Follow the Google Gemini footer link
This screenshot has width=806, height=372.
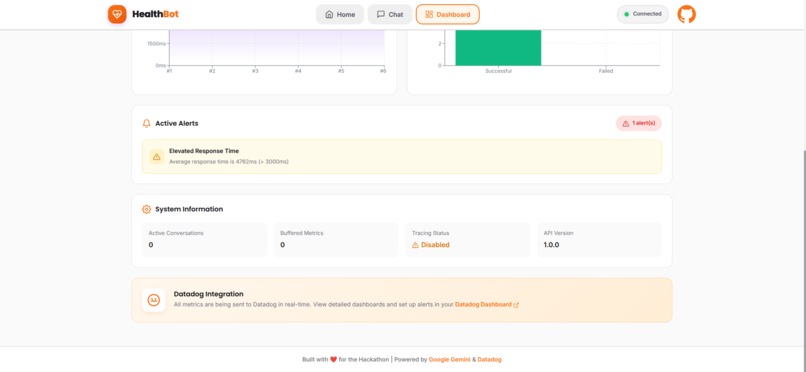tap(450, 360)
